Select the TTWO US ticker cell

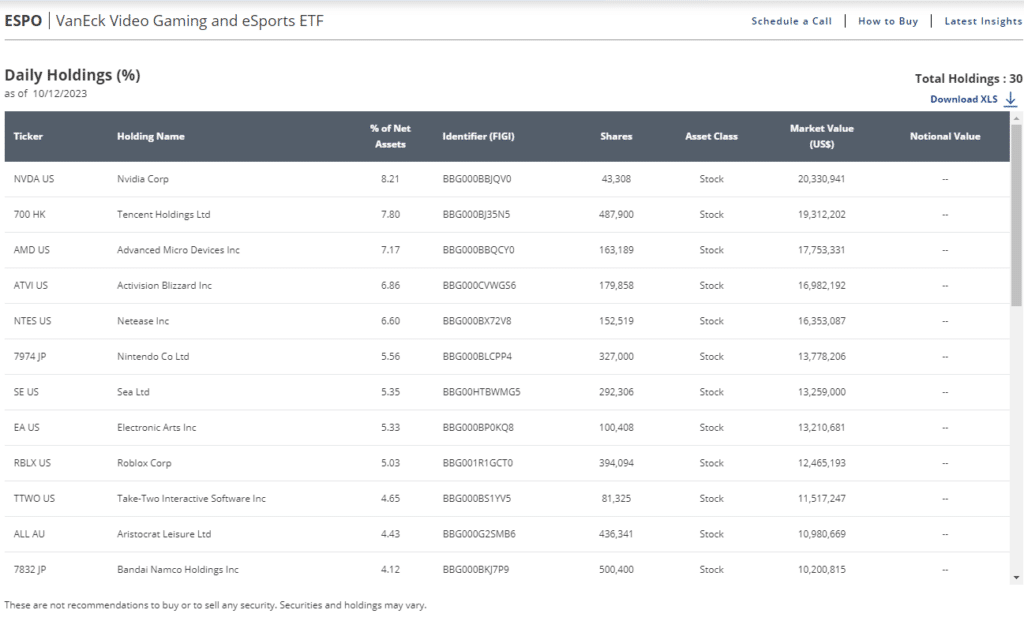click(35, 498)
